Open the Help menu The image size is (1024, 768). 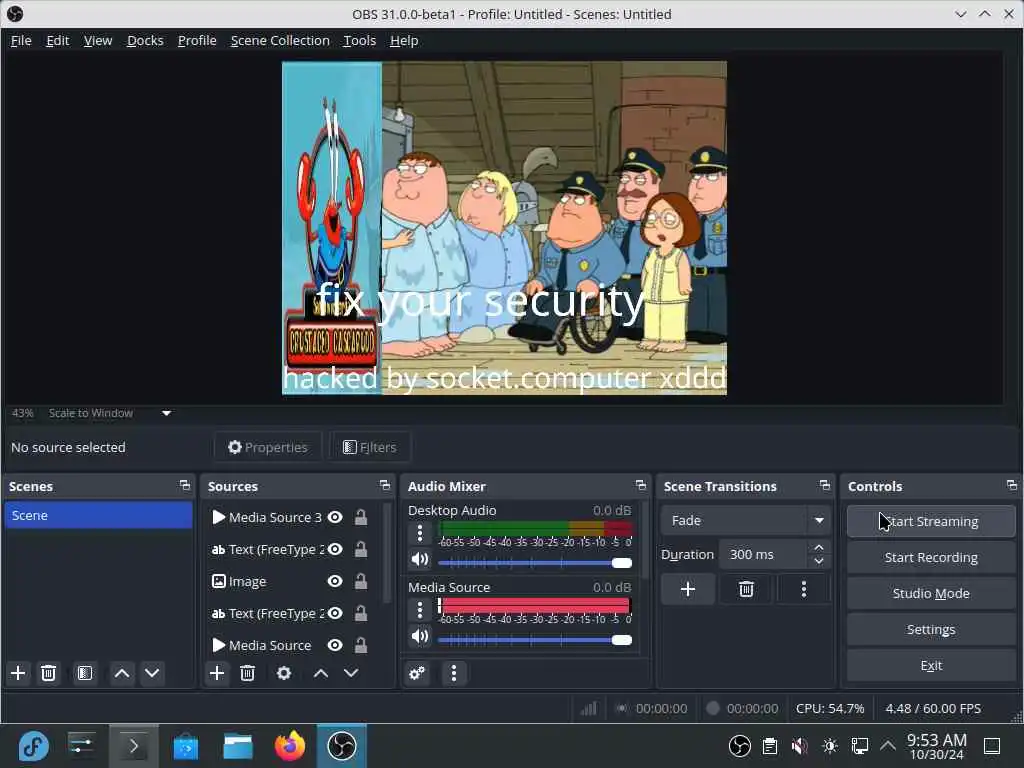coord(404,40)
